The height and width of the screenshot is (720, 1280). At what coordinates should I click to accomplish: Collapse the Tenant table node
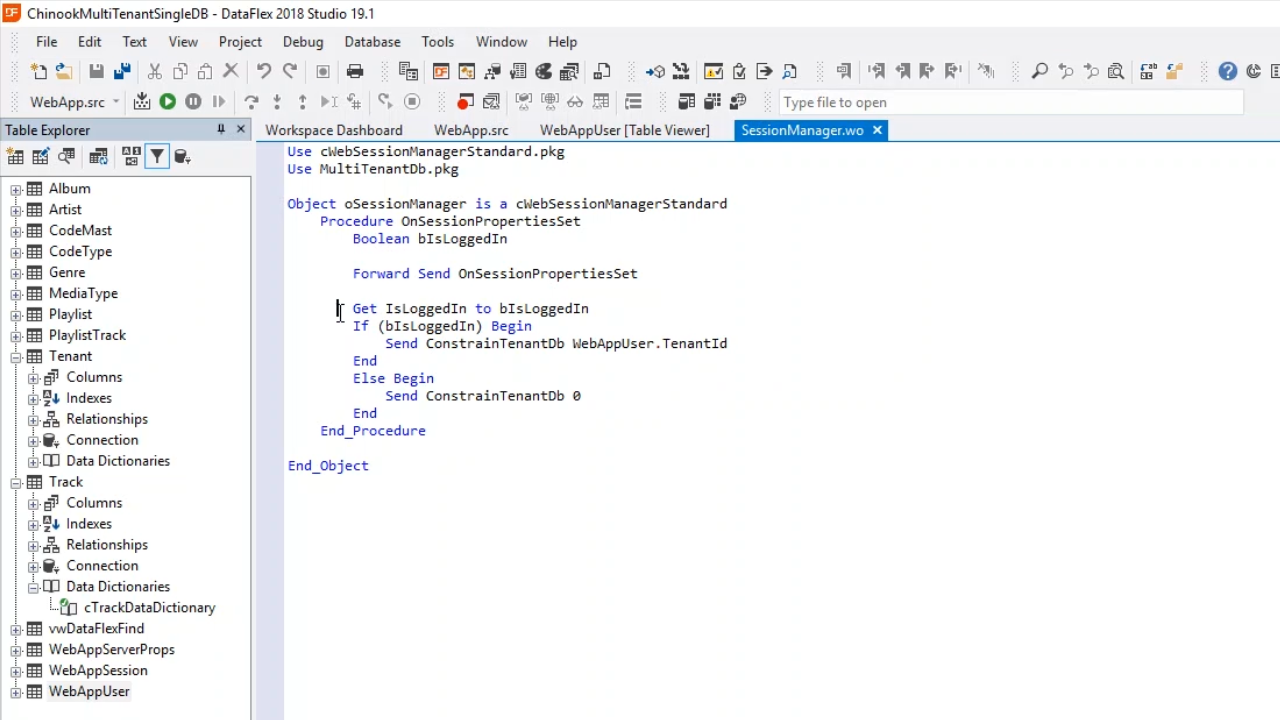[16, 357]
